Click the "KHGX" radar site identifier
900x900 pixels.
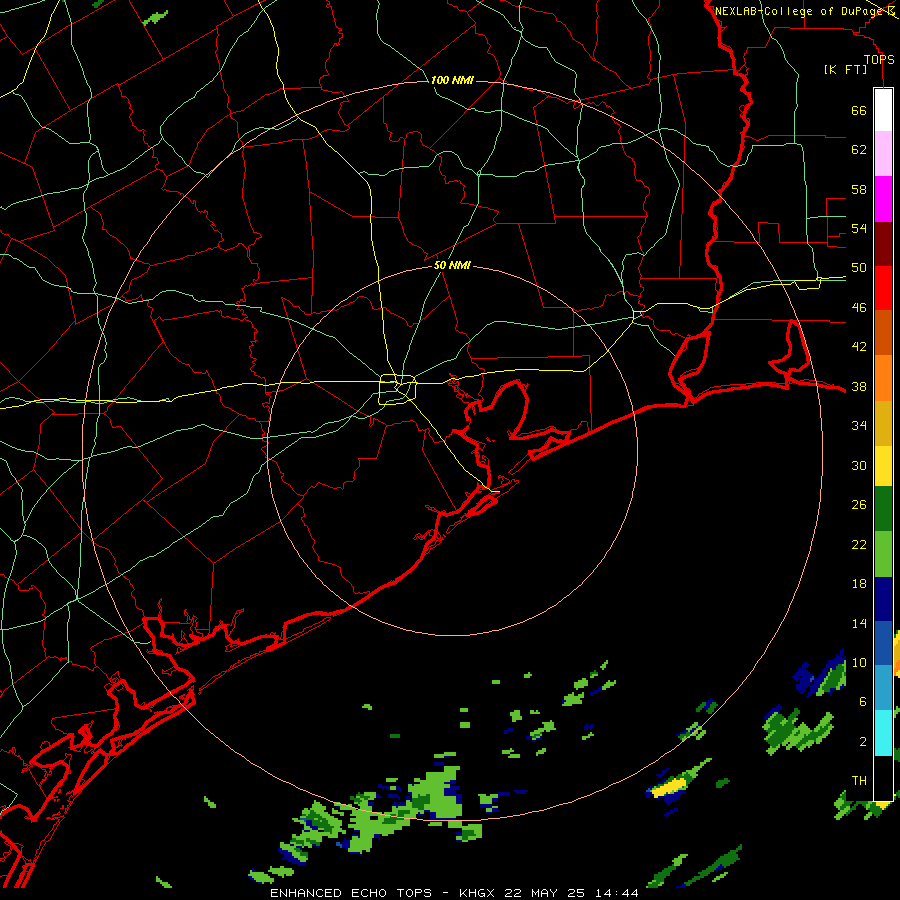(x=478, y=893)
